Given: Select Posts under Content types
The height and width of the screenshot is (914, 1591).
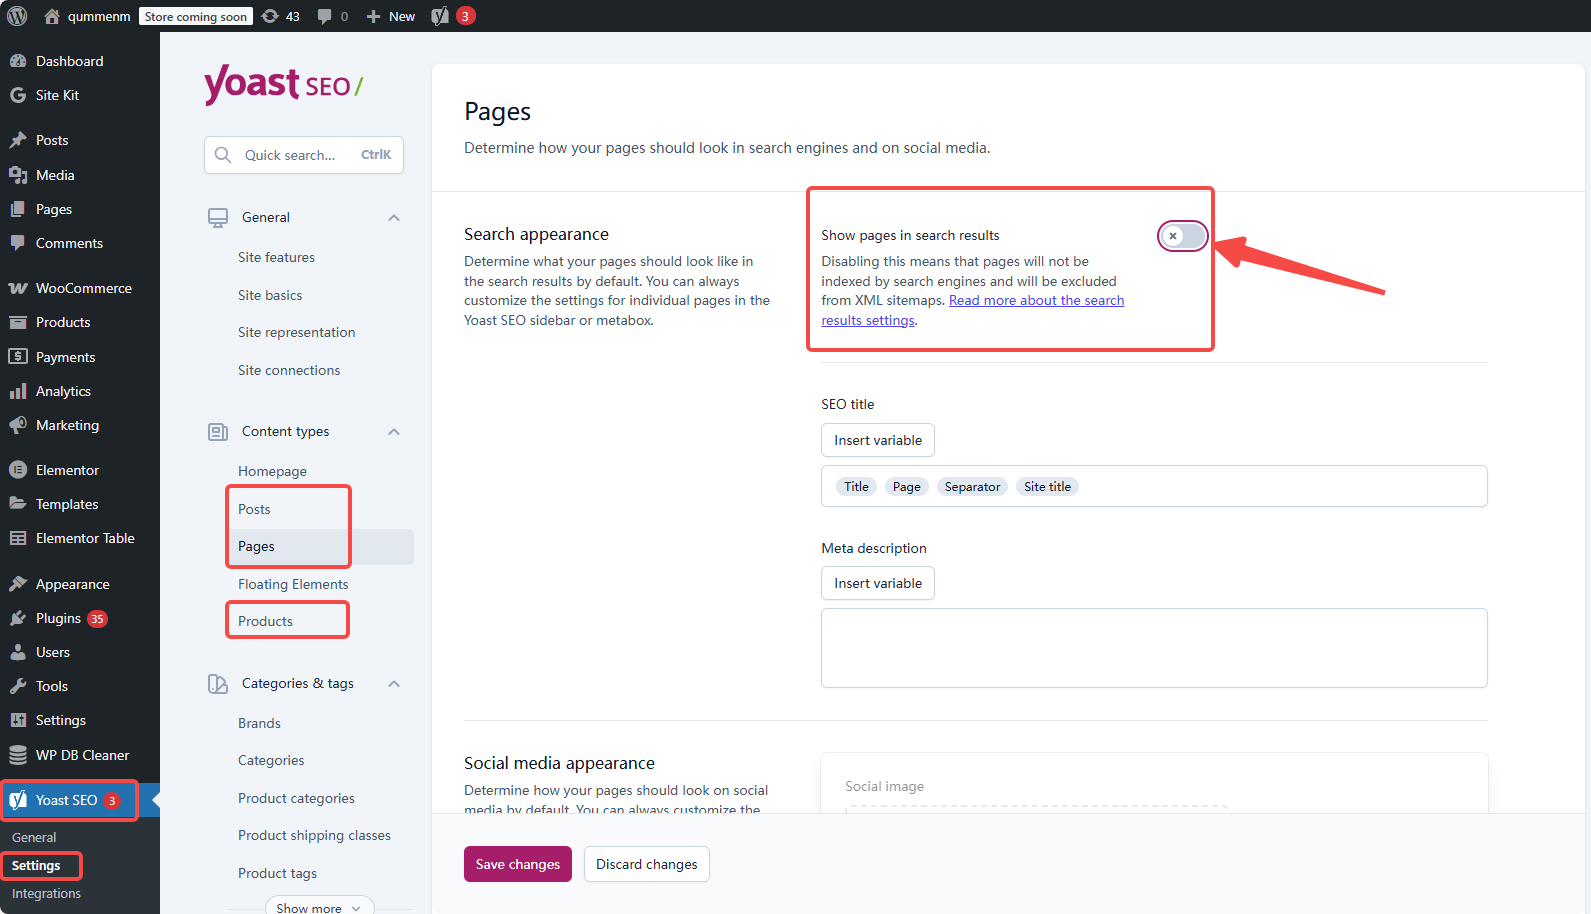Looking at the screenshot, I should click(254, 509).
